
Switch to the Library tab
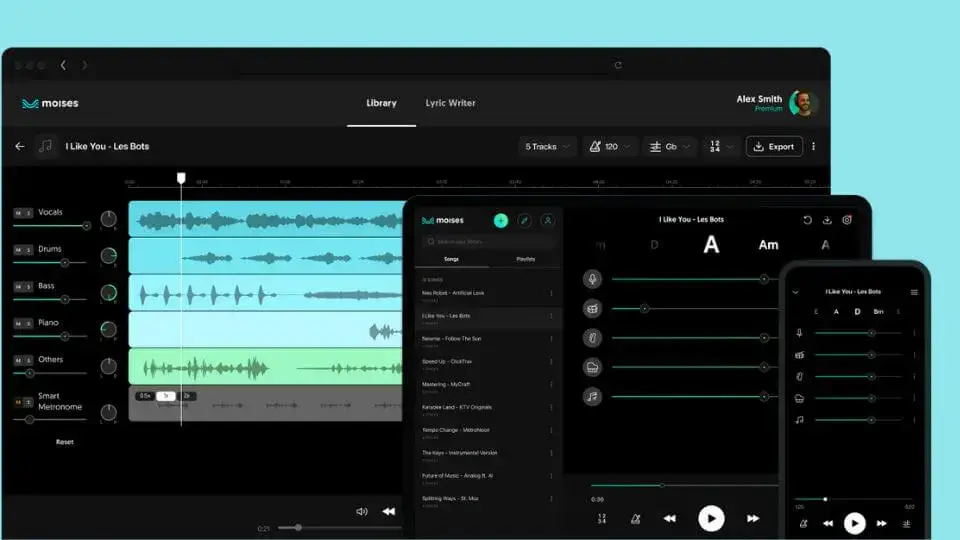381,103
